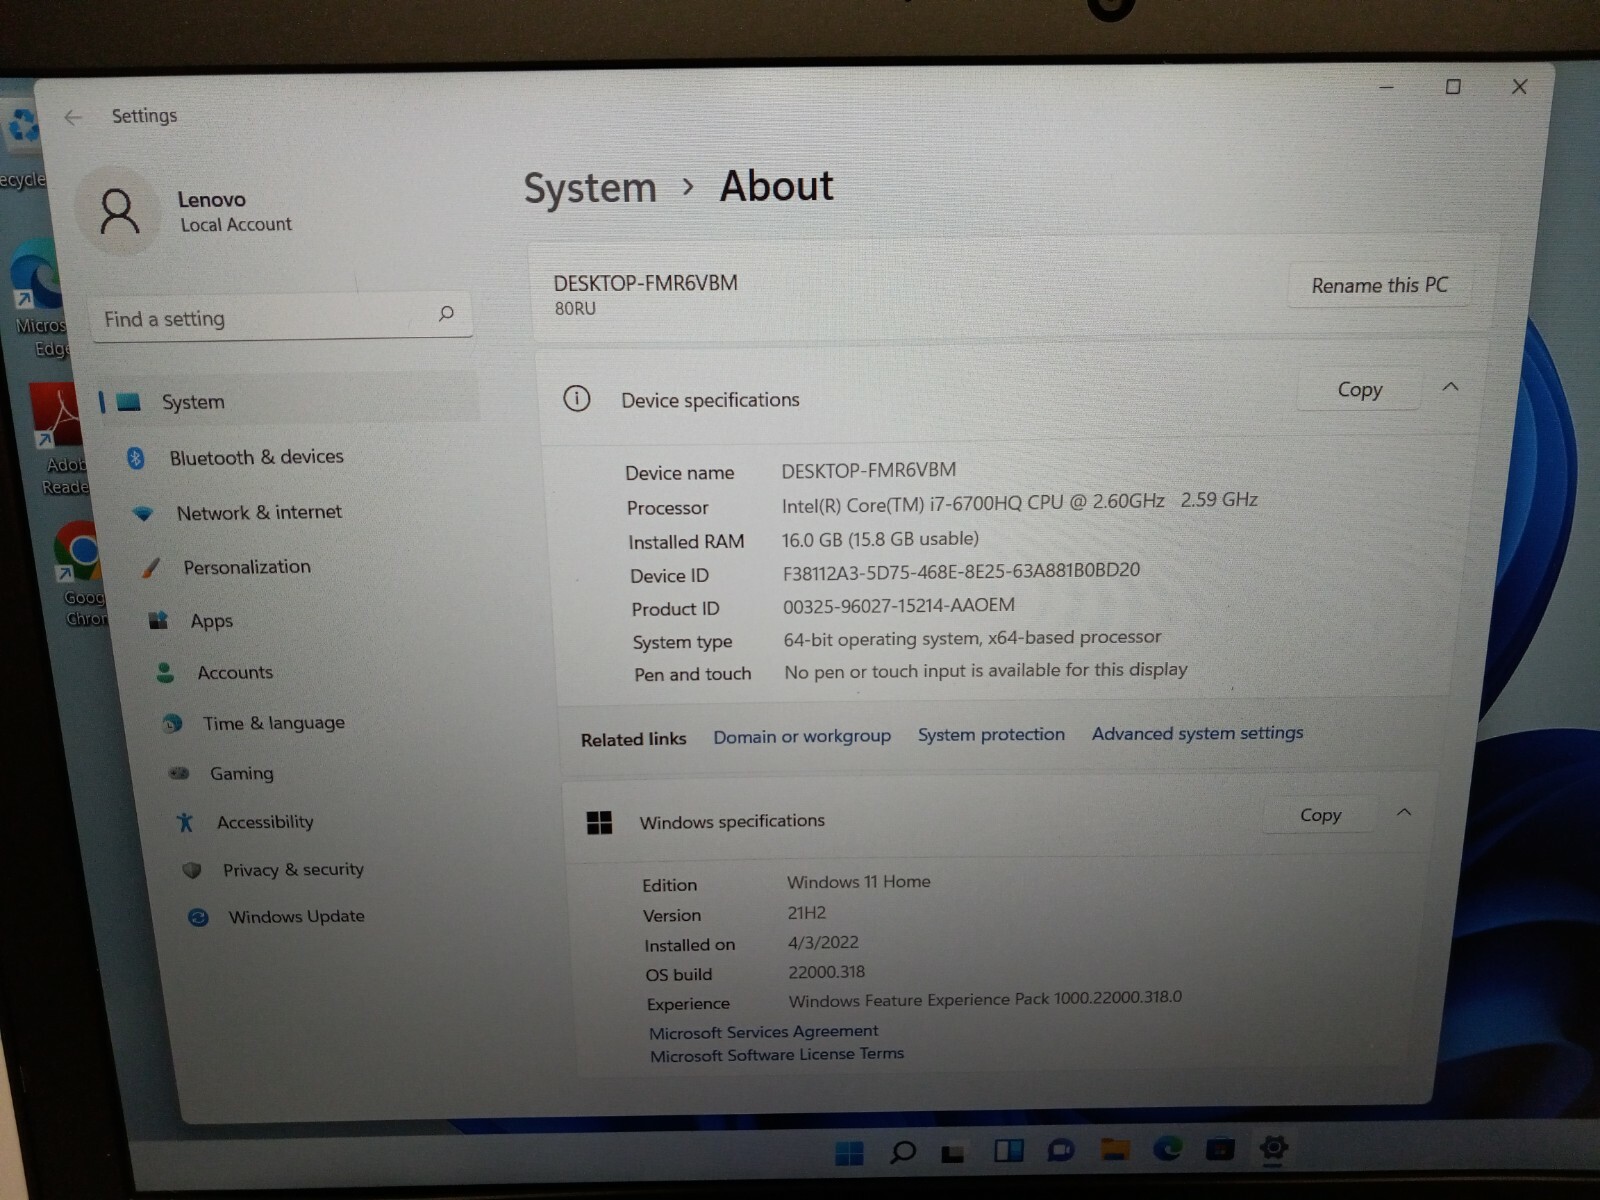Open Personalization settings
Viewport: 1600px width, 1200px height.
click(247, 567)
